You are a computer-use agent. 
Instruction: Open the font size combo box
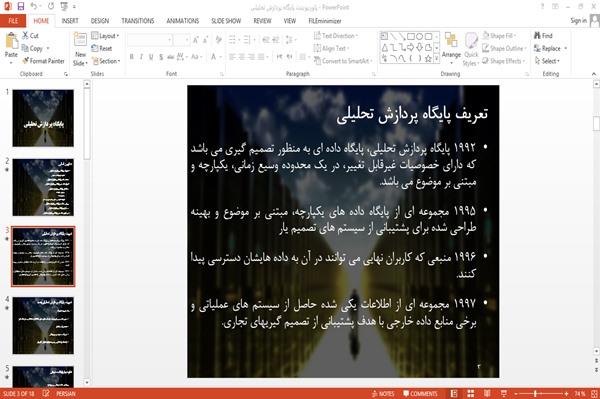[x=181, y=40]
